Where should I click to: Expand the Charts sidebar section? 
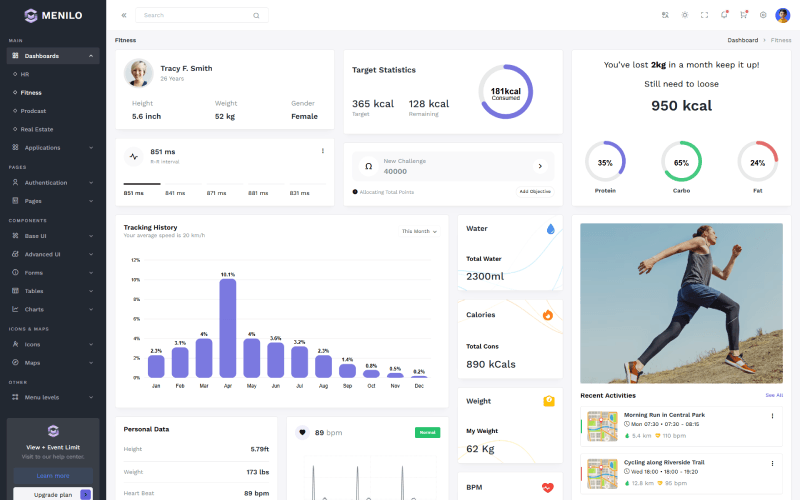pos(52,309)
